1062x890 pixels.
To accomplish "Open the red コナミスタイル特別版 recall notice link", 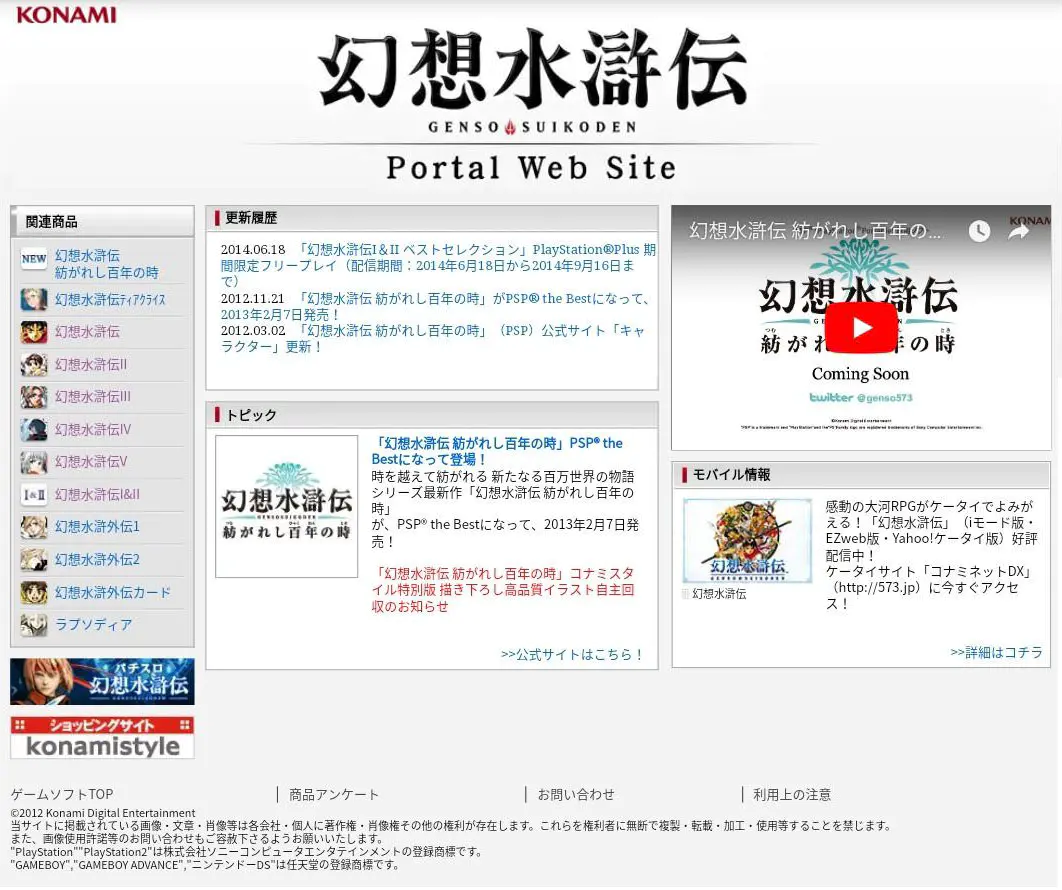I will pyautogui.click(x=503, y=590).
